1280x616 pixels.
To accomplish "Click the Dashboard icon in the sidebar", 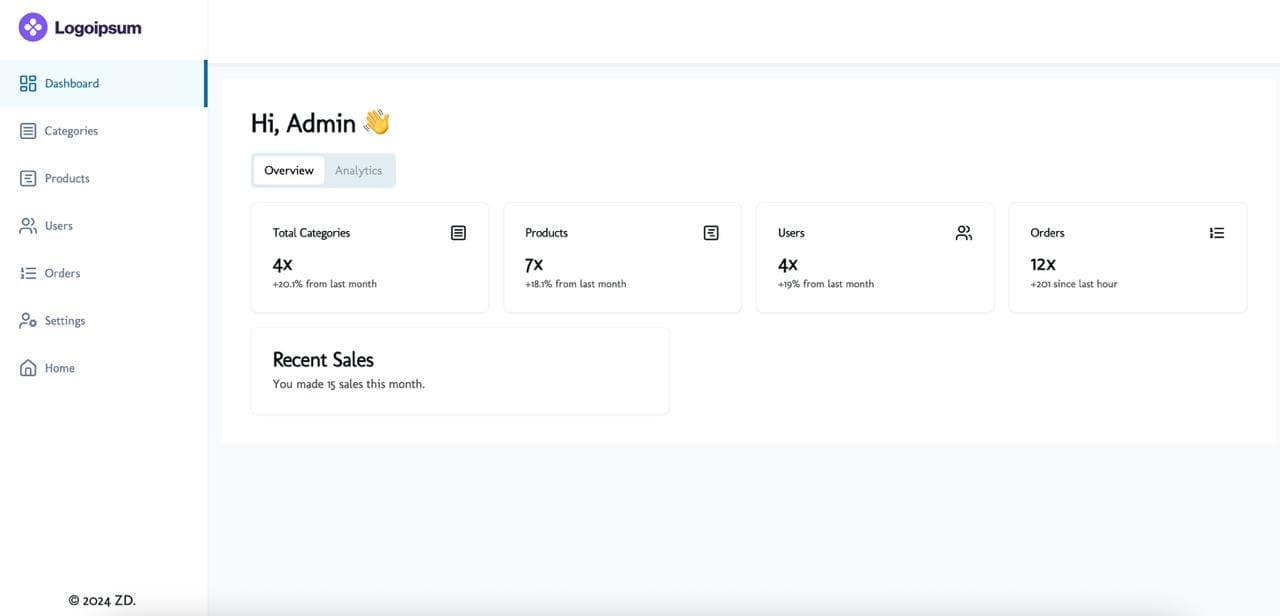I will click(x=27, y=83).
